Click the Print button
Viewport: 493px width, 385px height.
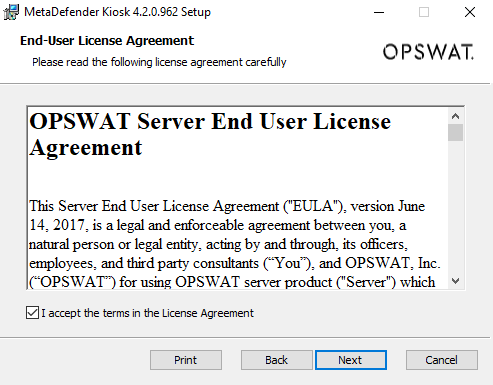(x=186, y=360)
